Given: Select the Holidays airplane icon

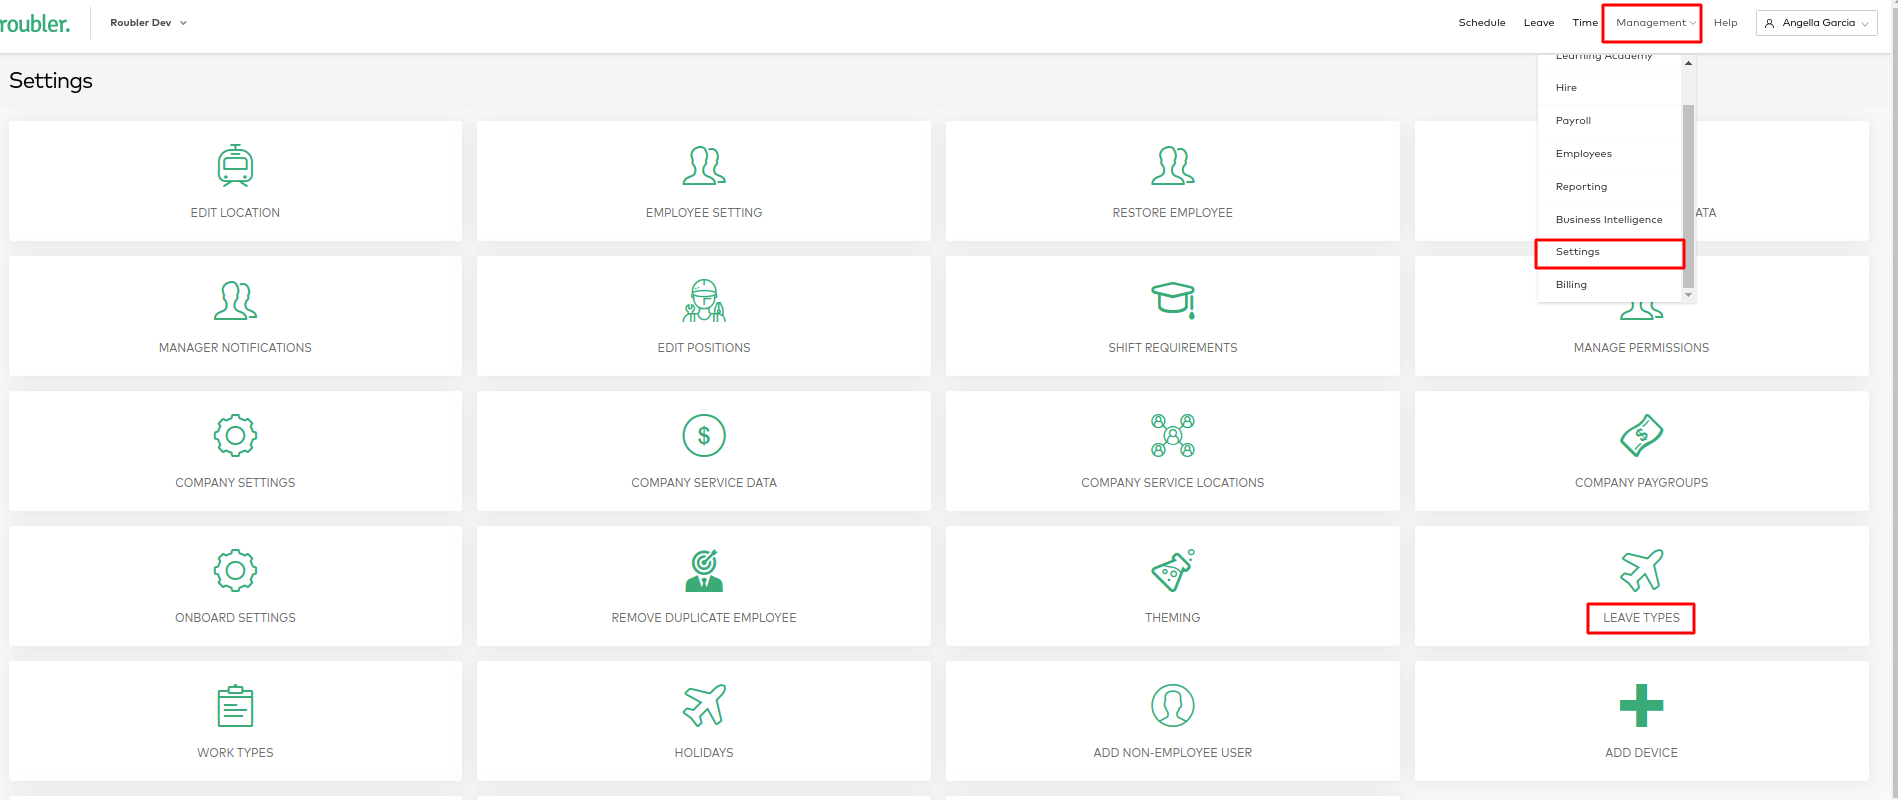Looking at the screenshot, I should coord(704,706).
